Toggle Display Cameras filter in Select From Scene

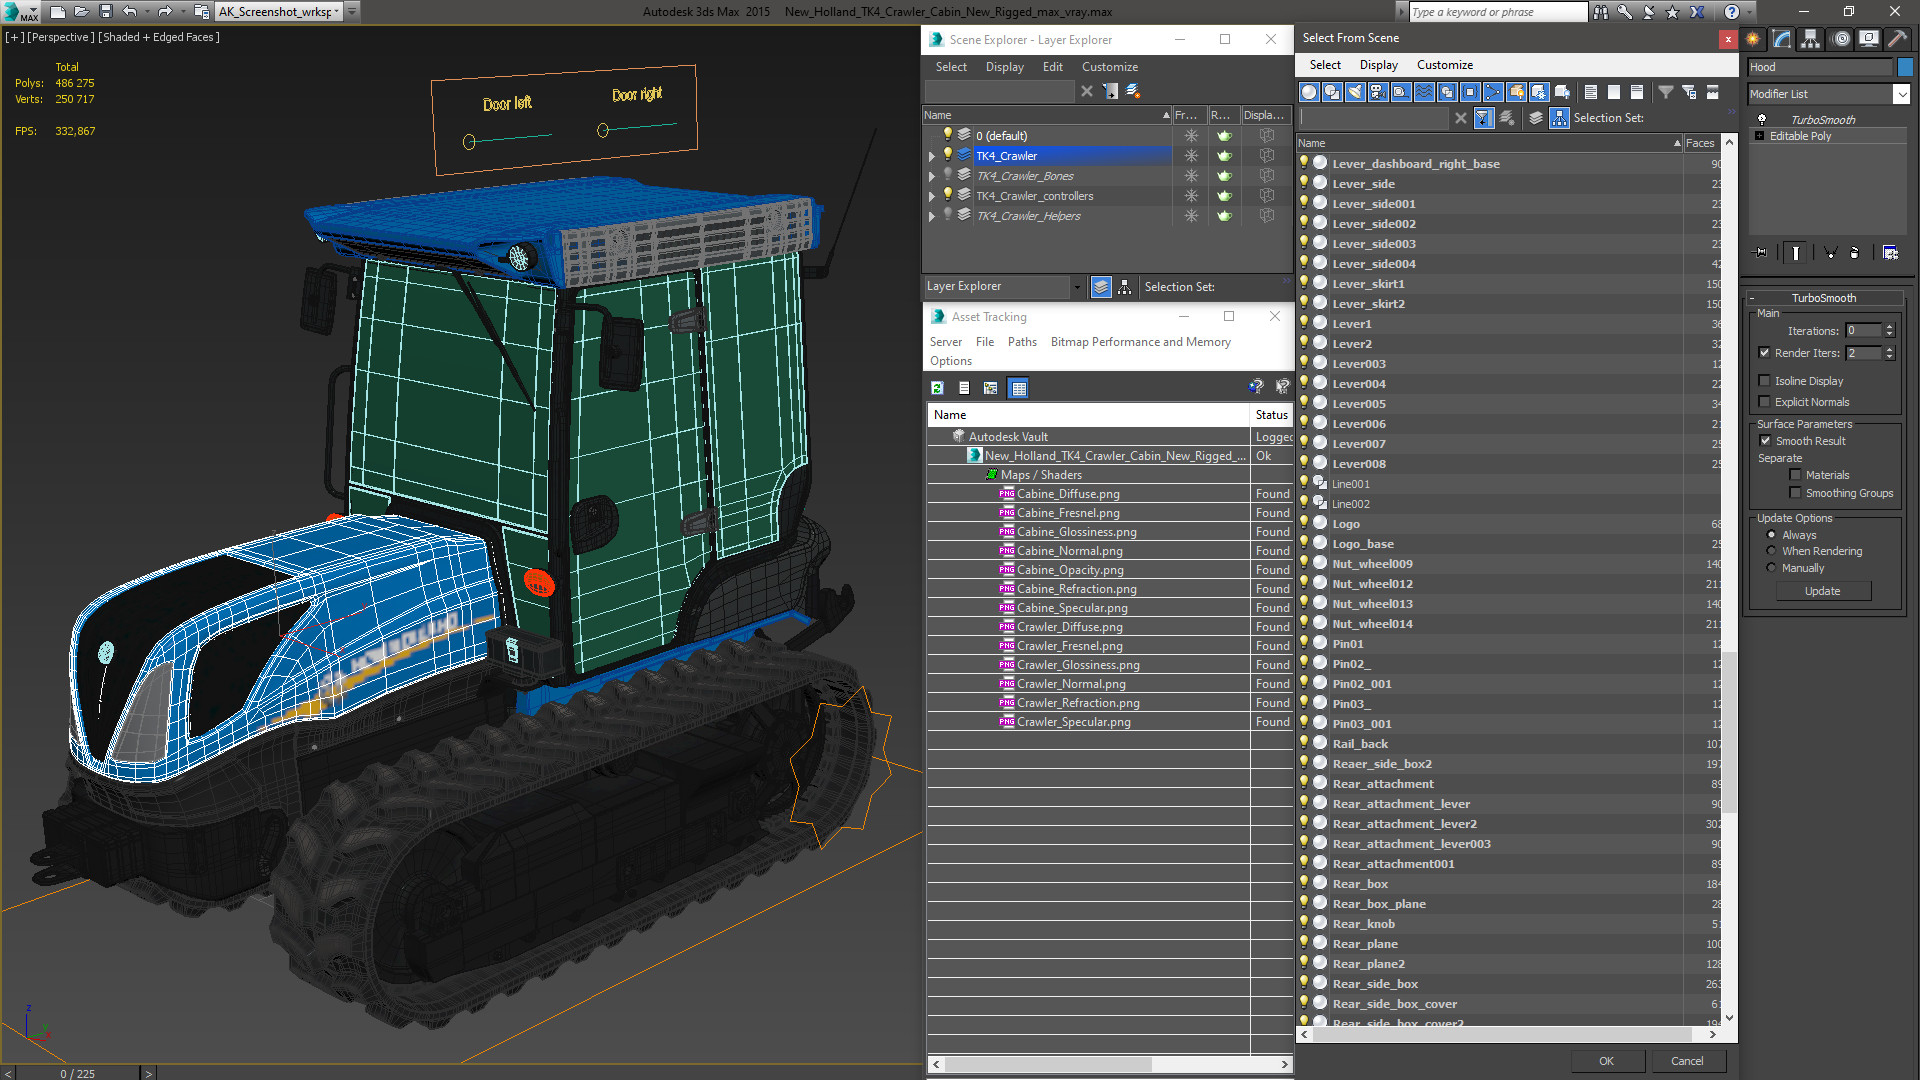(x=1378, y=92)
